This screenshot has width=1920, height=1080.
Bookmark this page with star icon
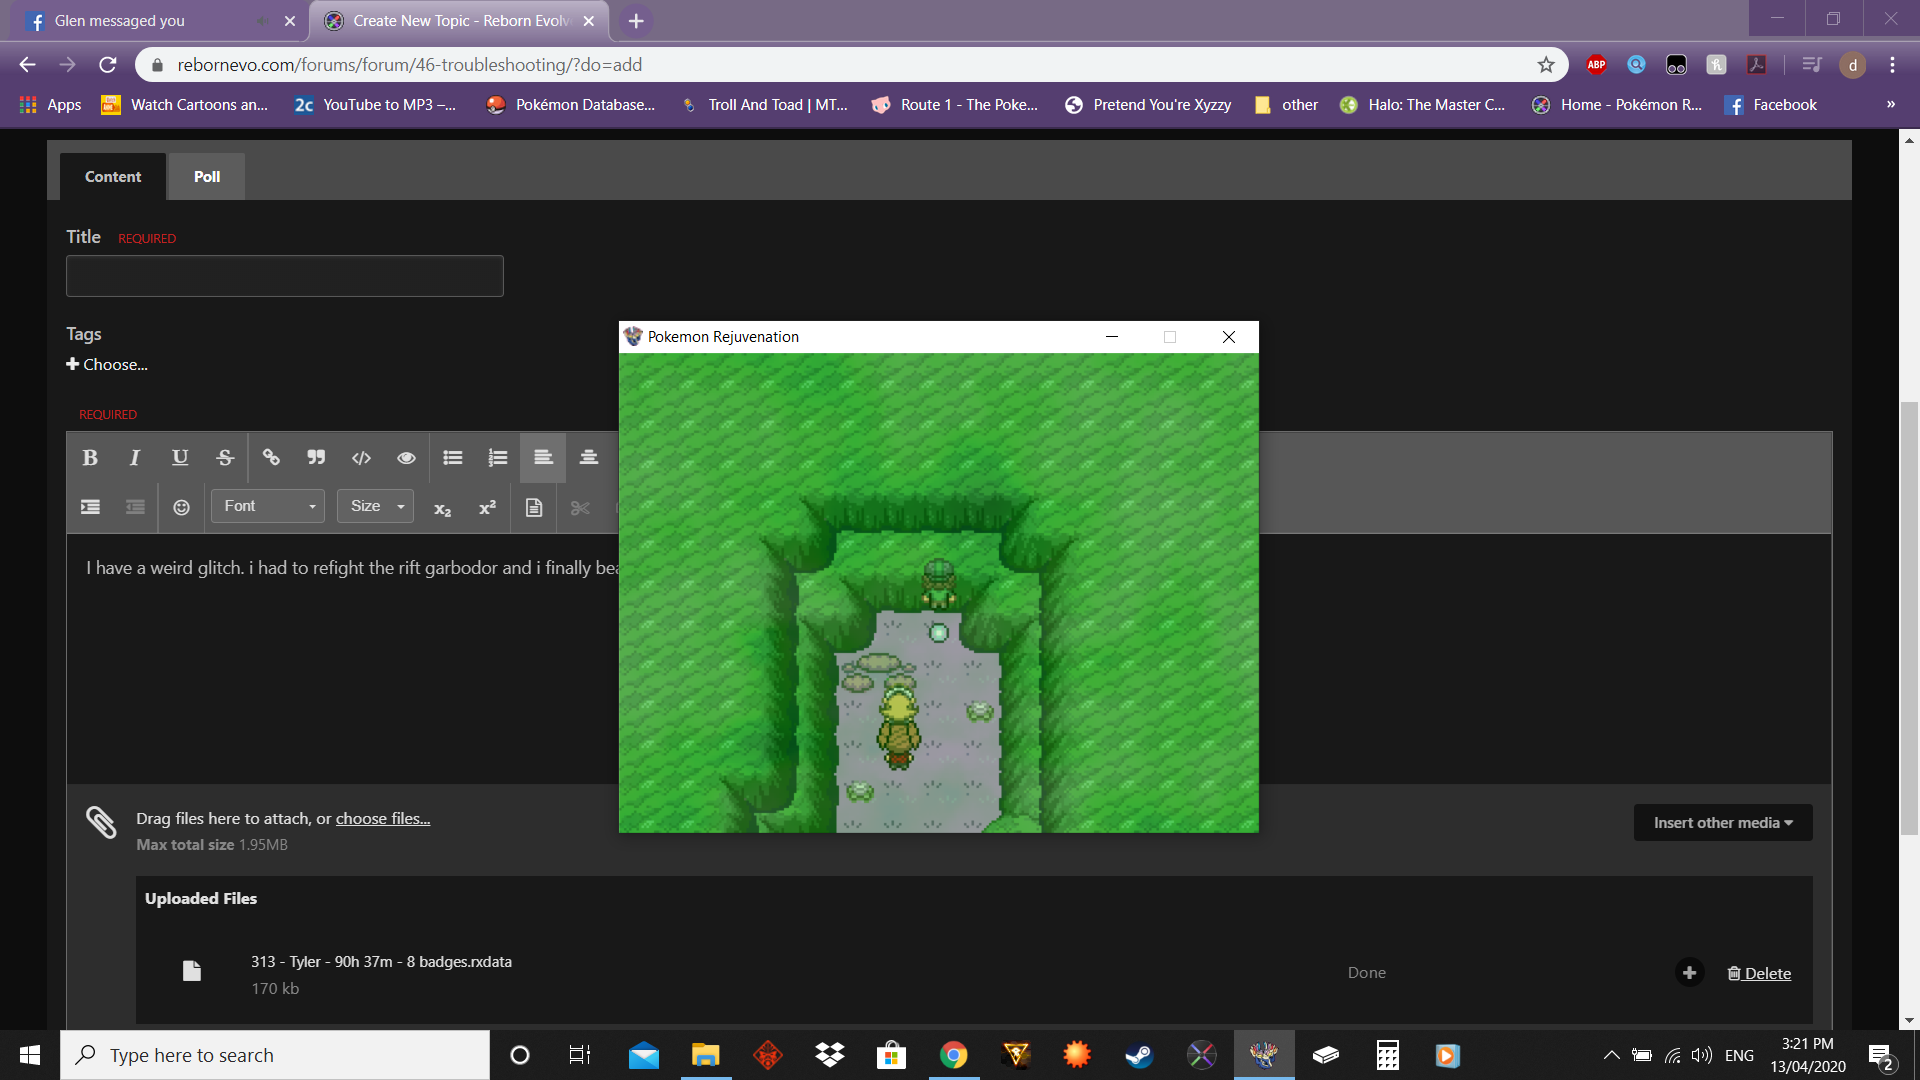click(x=1546, y=65)
